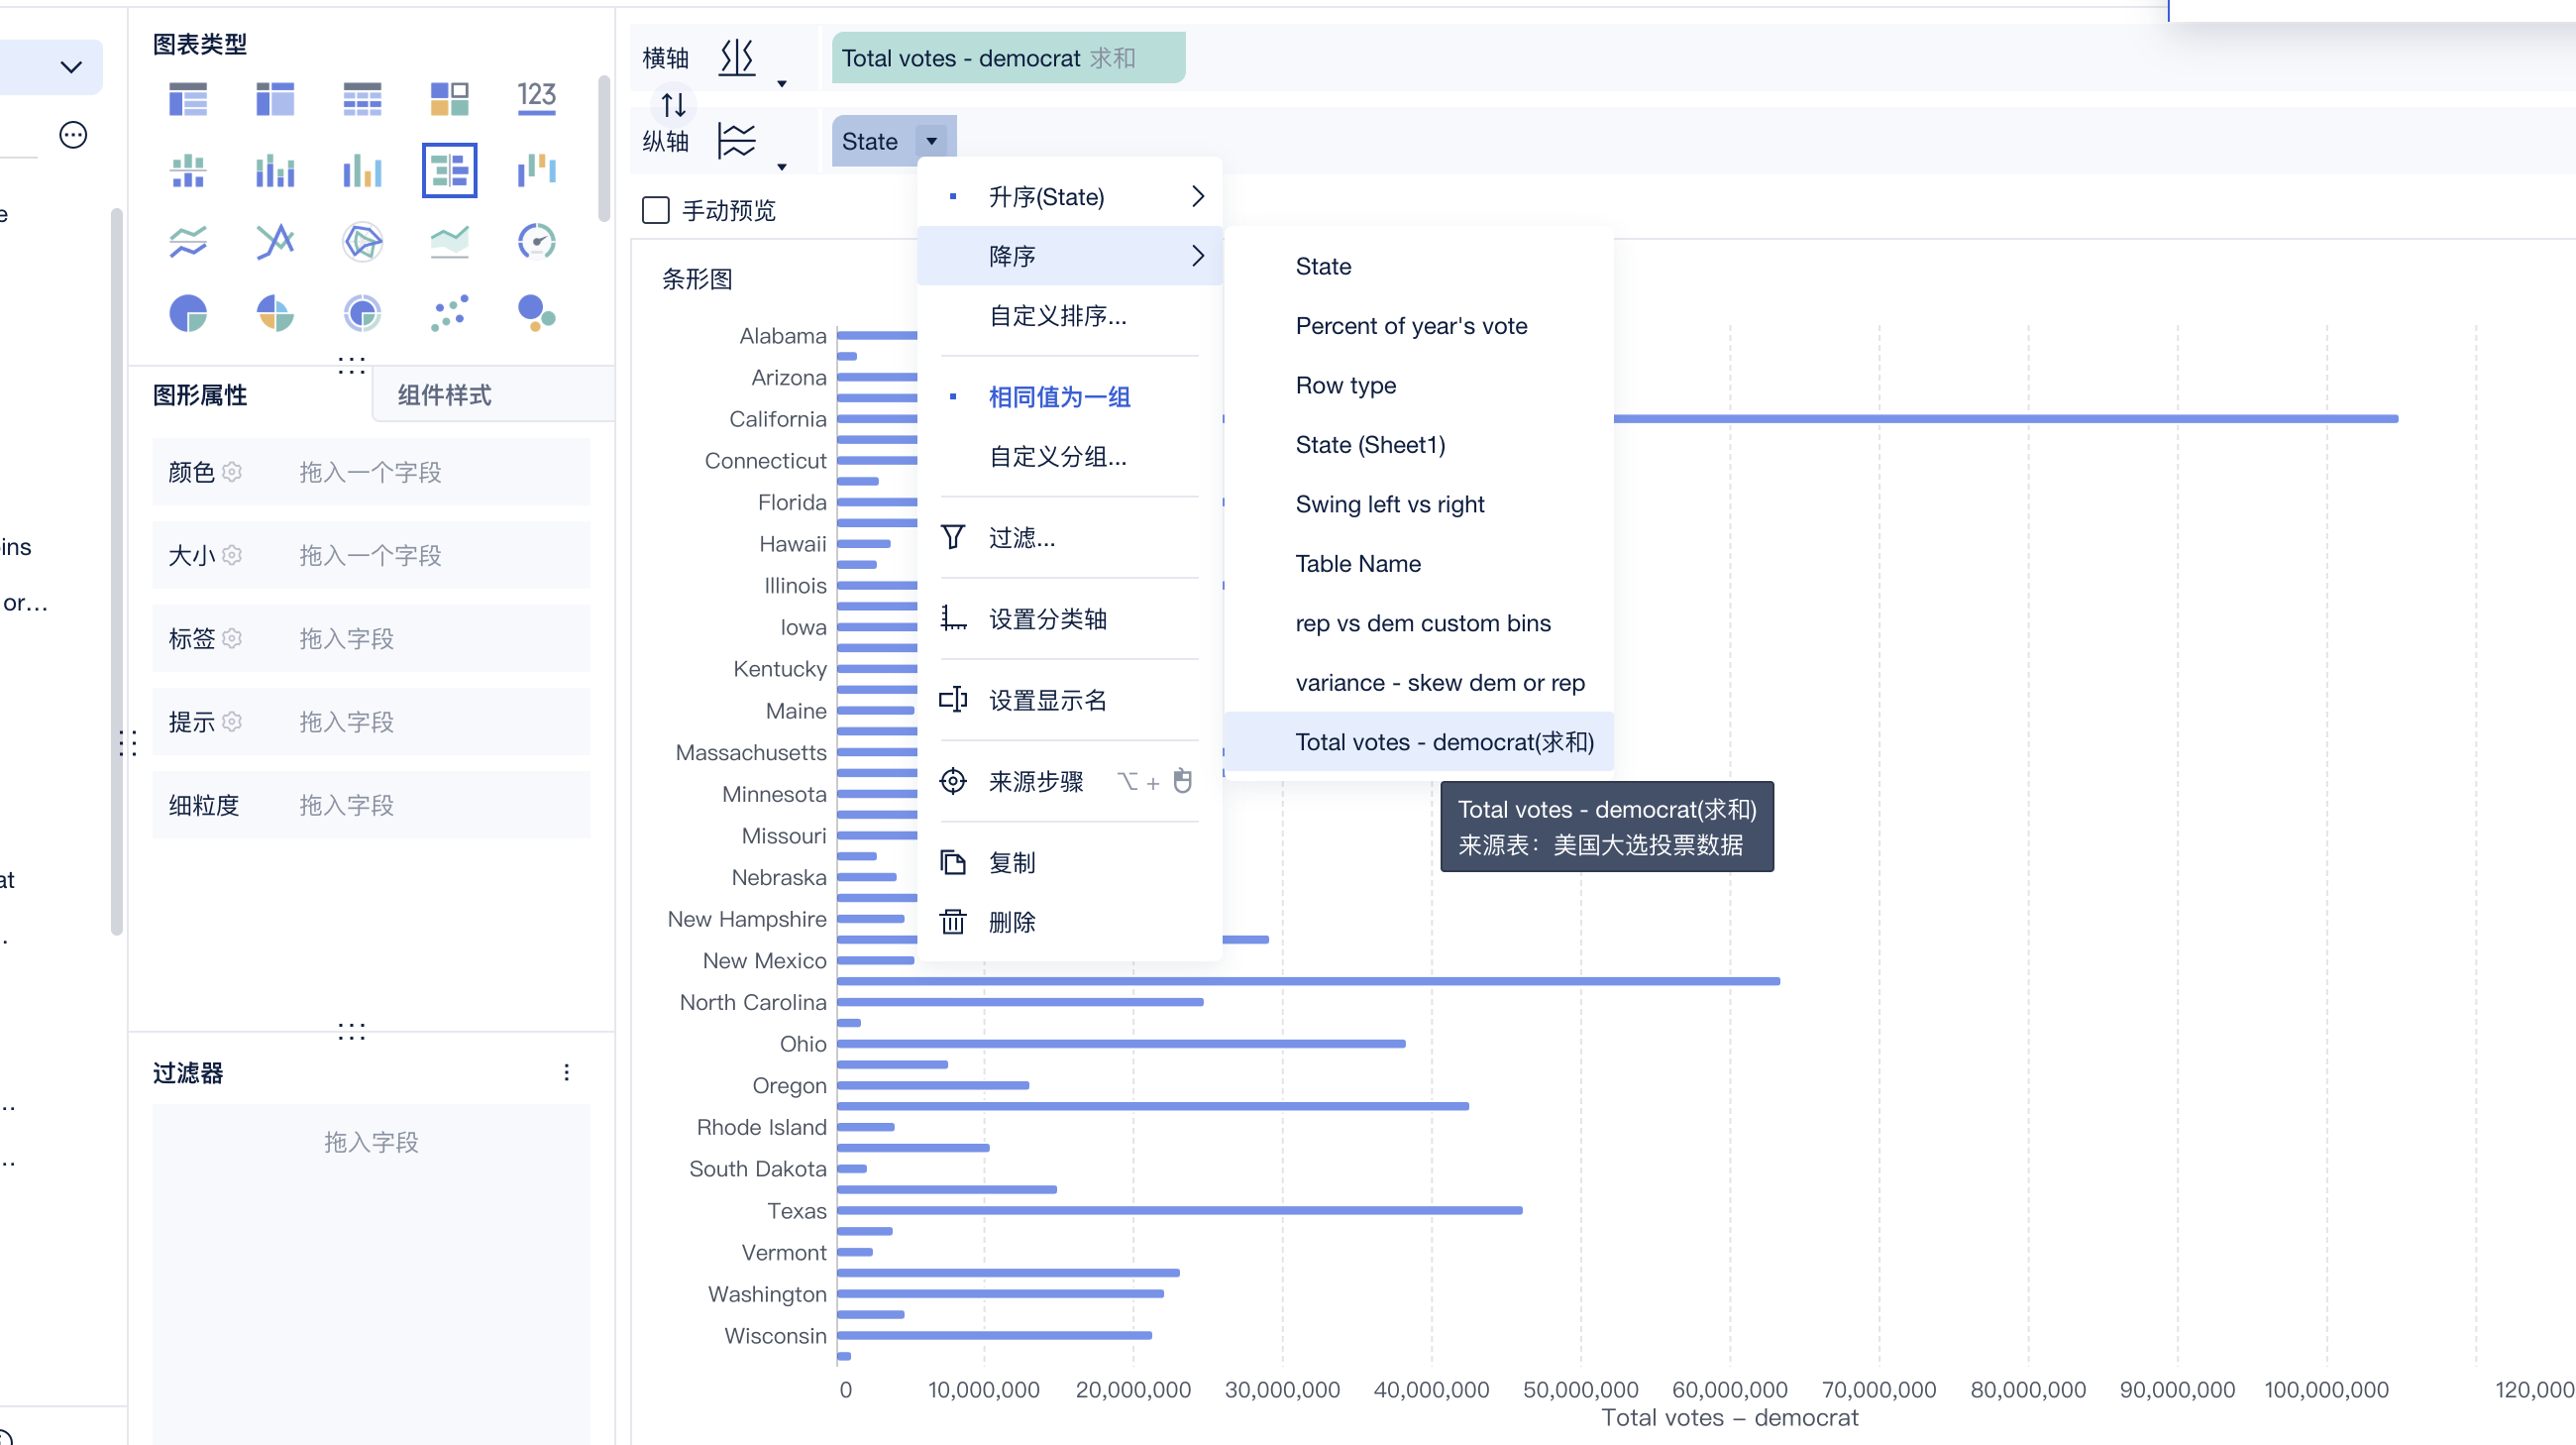Open color settings gear next to 颜色
This screenshot has width=2576, height=1445.
click(x=232, y=472)
